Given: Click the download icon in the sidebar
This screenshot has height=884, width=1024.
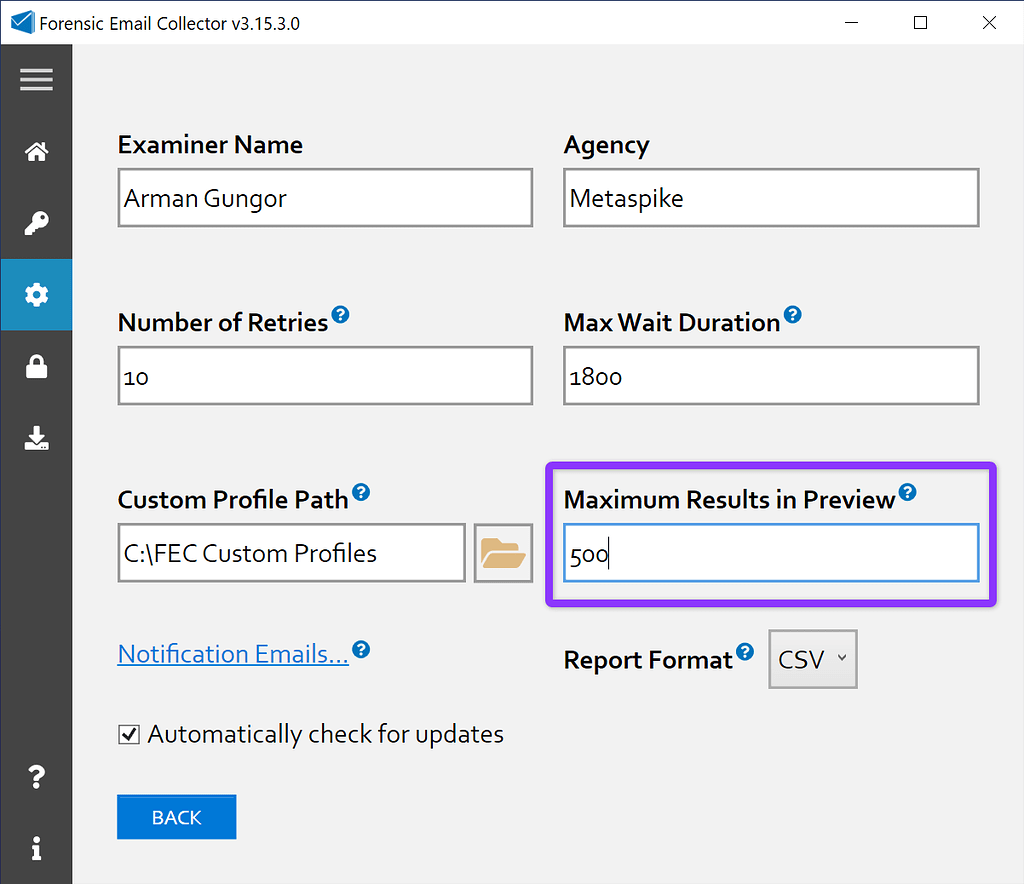Looking at the screenshot, I should coord(36,439).
